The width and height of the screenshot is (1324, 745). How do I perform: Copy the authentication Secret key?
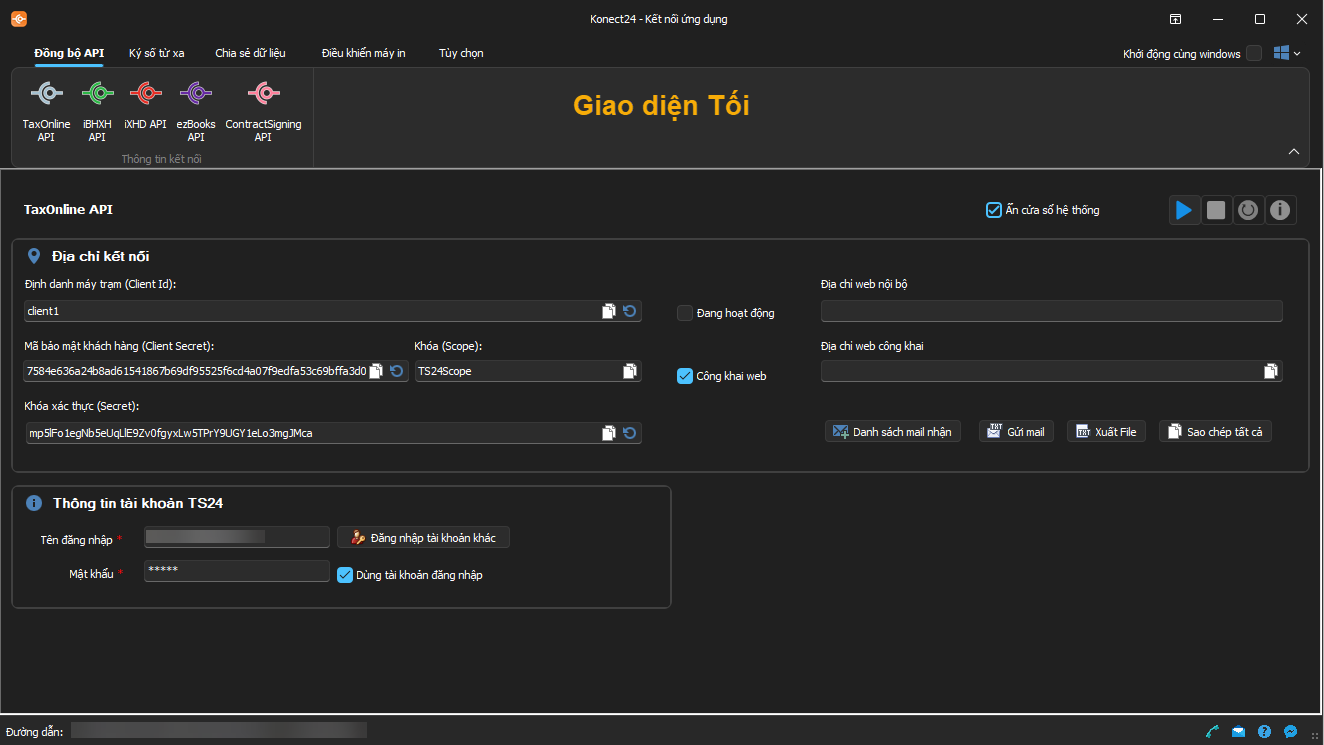point(609,433)
